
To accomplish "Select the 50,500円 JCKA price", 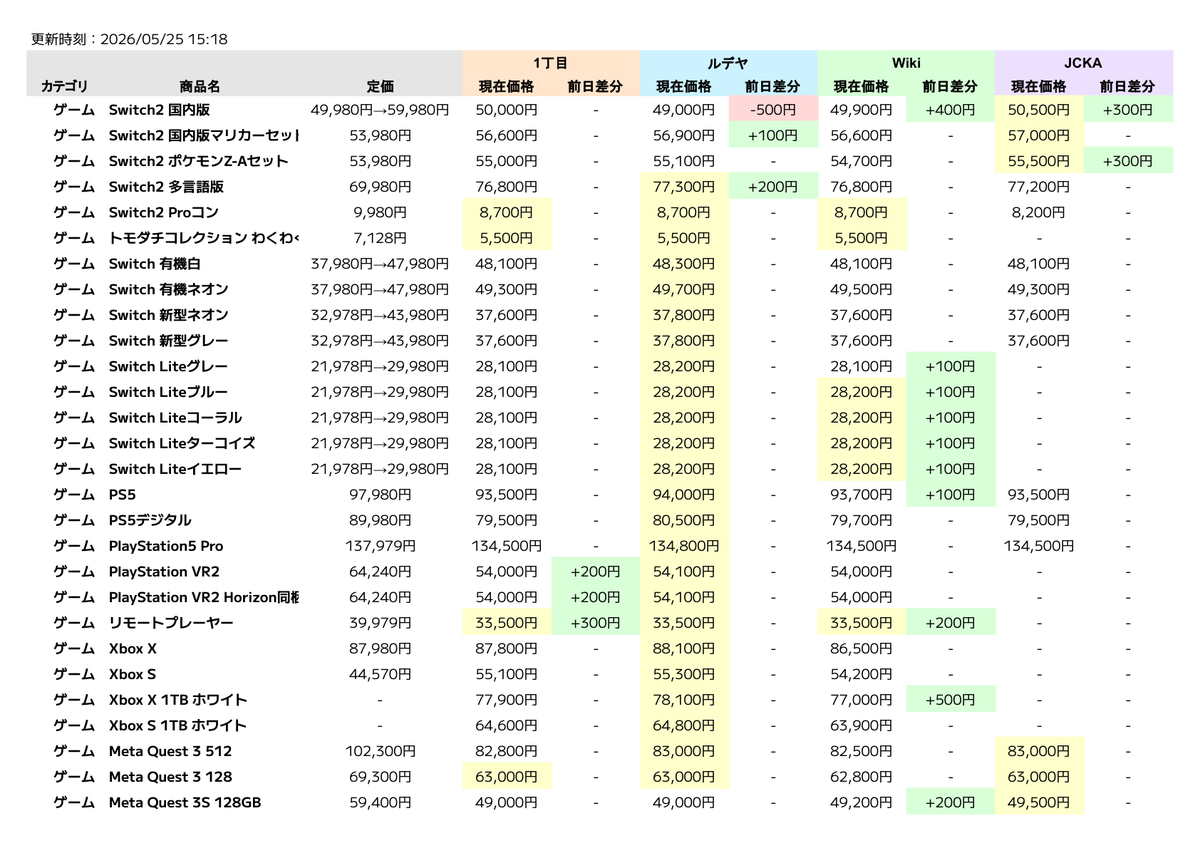I will tap(1040, 110).
